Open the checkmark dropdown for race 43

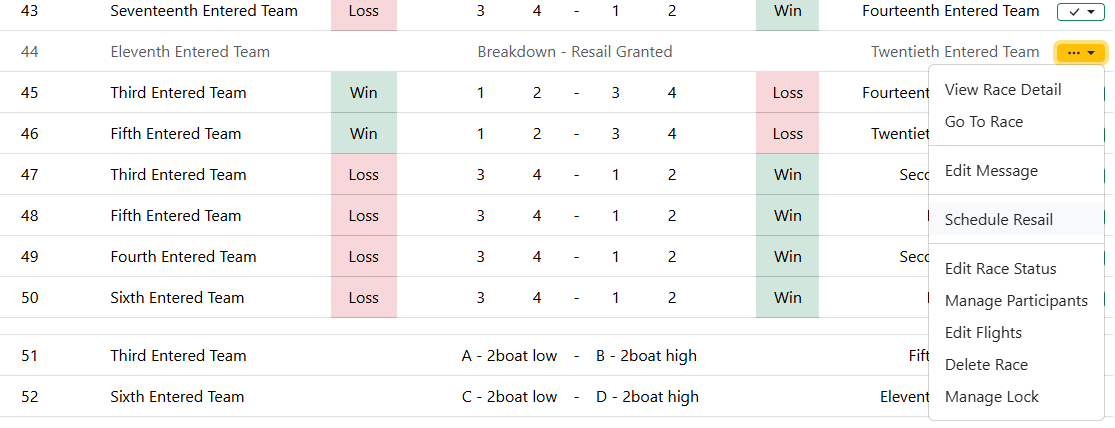point(1080,12)
